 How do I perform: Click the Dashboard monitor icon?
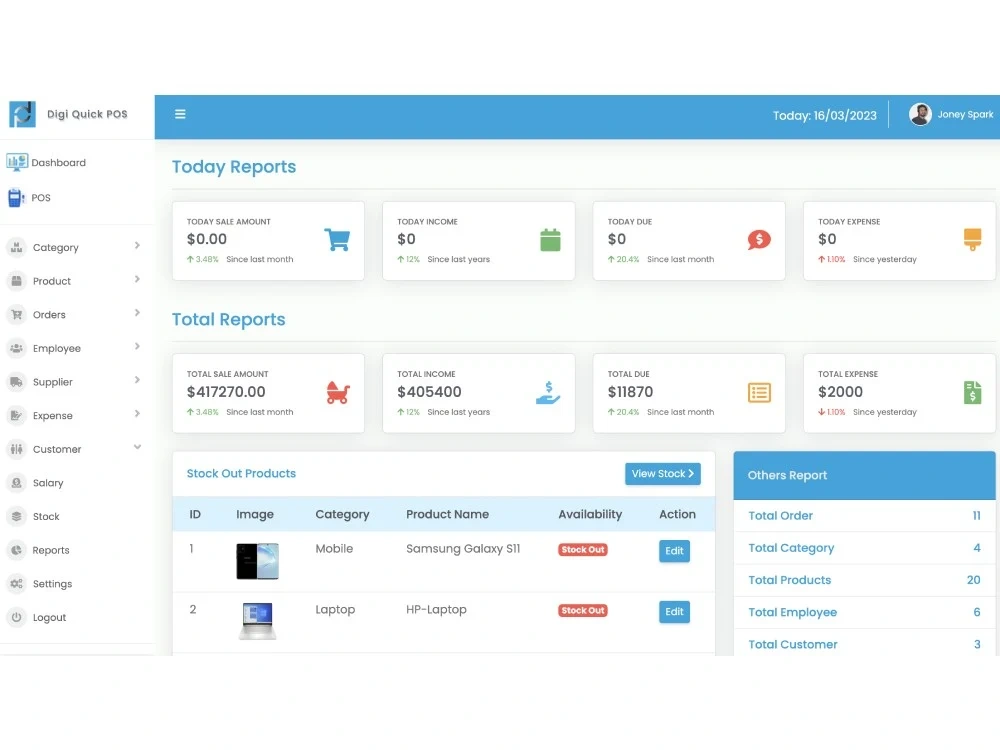point(17,162)
